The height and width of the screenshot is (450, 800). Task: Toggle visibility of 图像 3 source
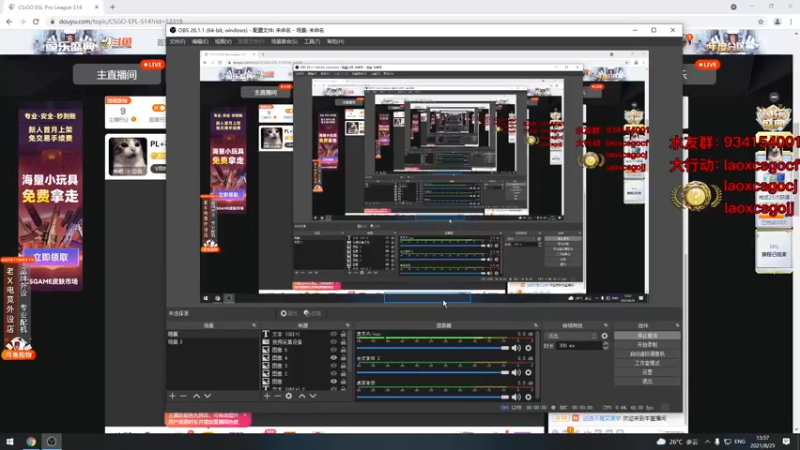point(334,366)
